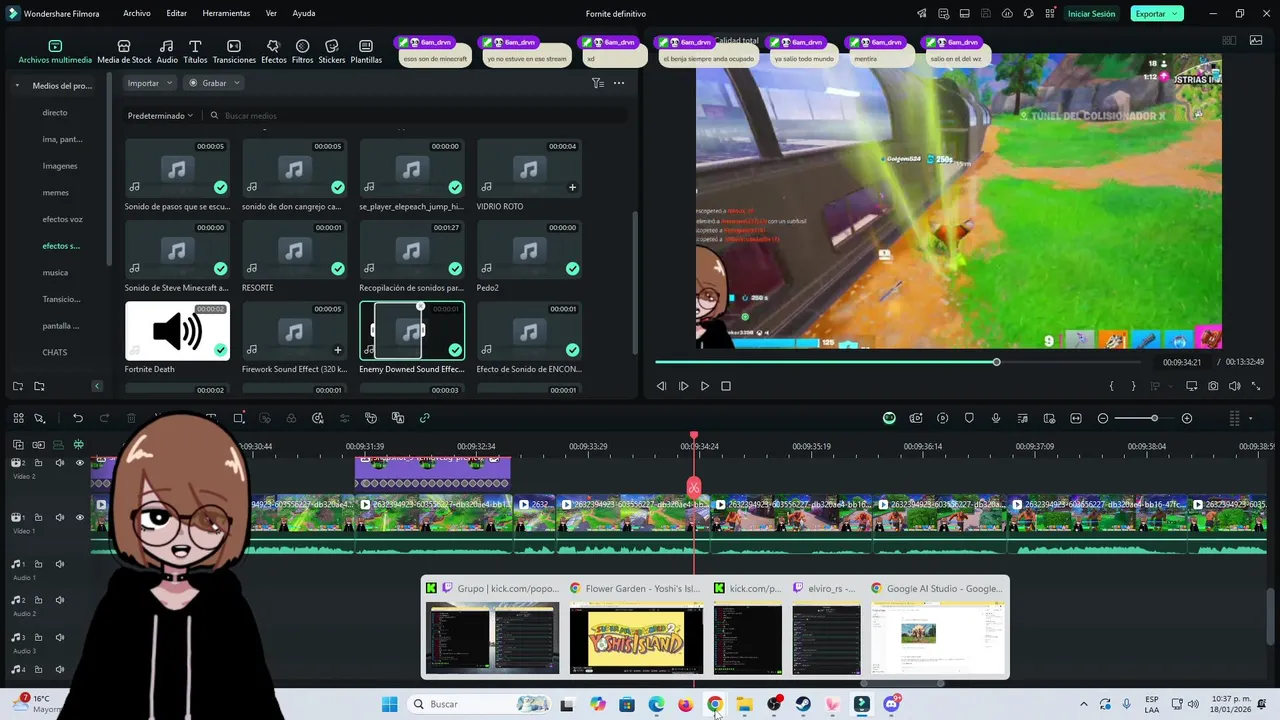The width and height of the screenshot is (1280, 720).
Task: Zoom out the timeline
Action: click(x=1103, y=418)
